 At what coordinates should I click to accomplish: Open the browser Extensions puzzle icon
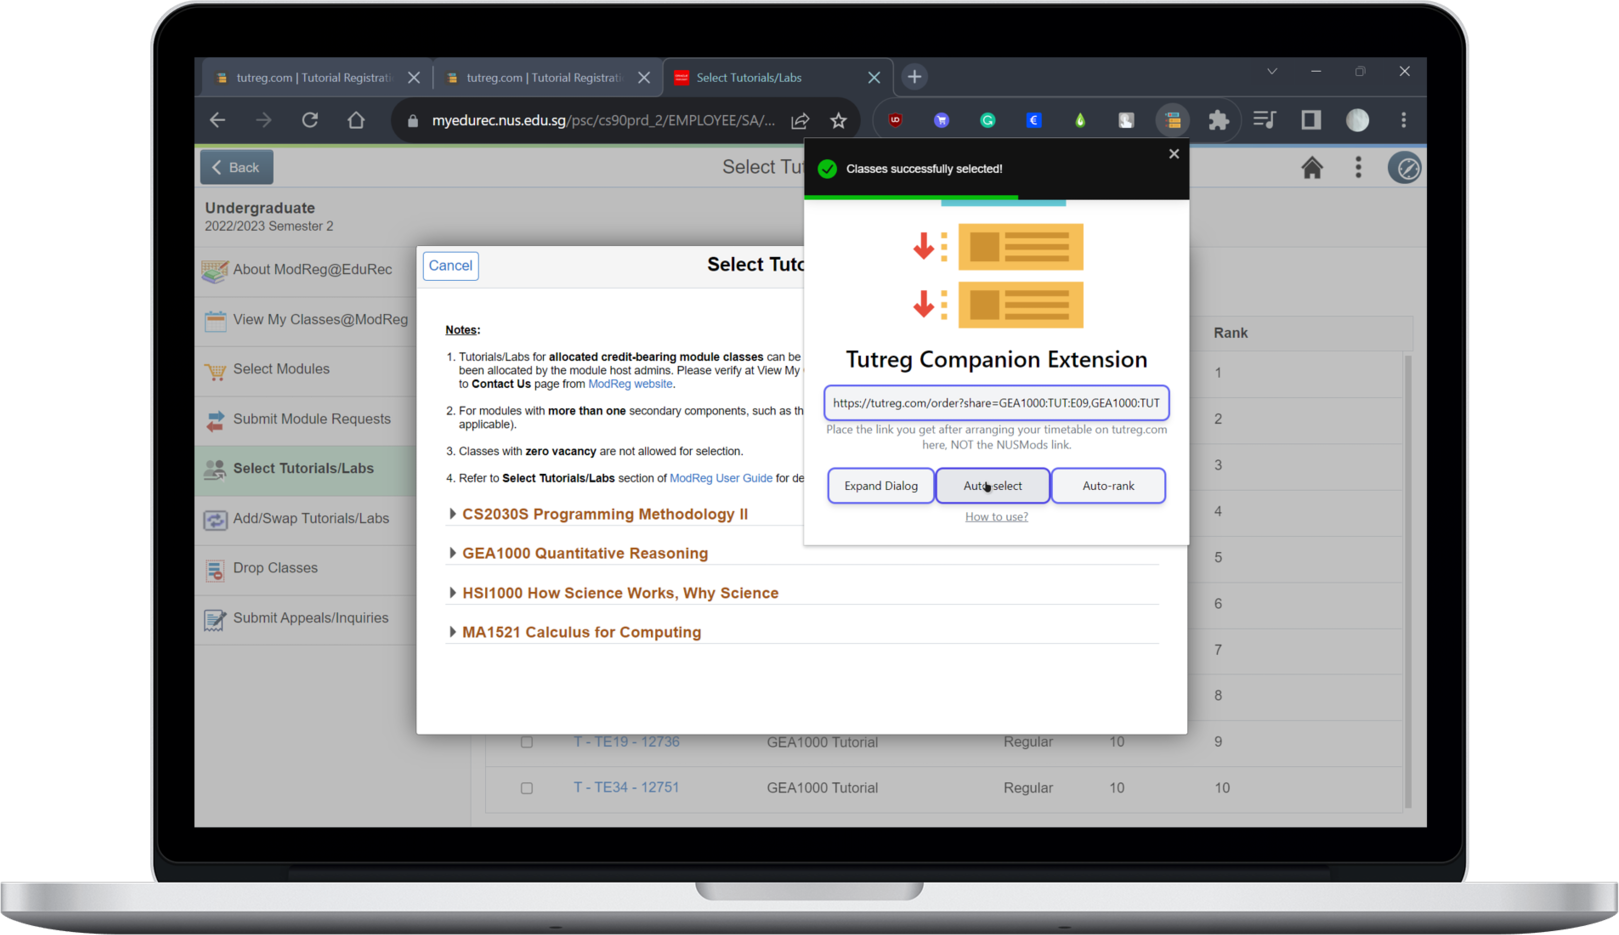[x=1218, y=120]
